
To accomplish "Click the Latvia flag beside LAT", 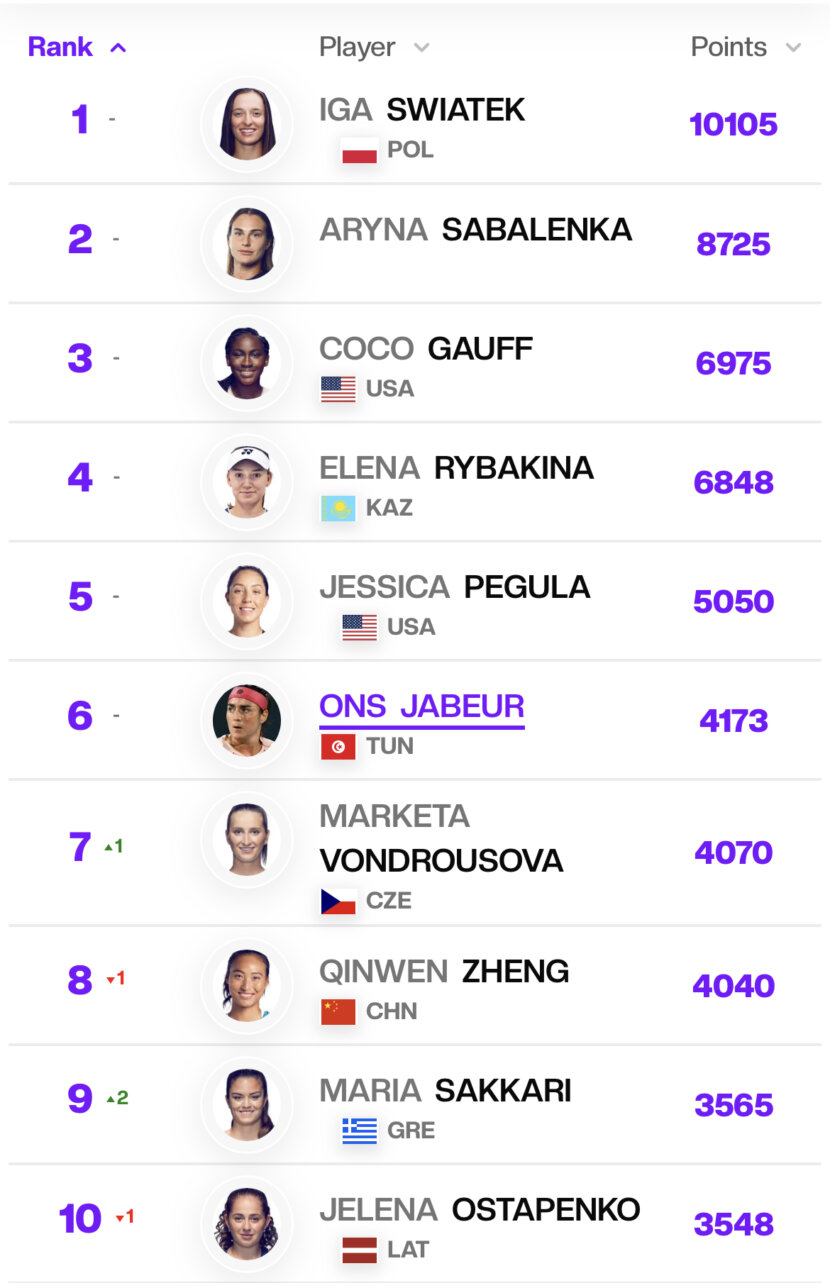I will point(359,1250).
